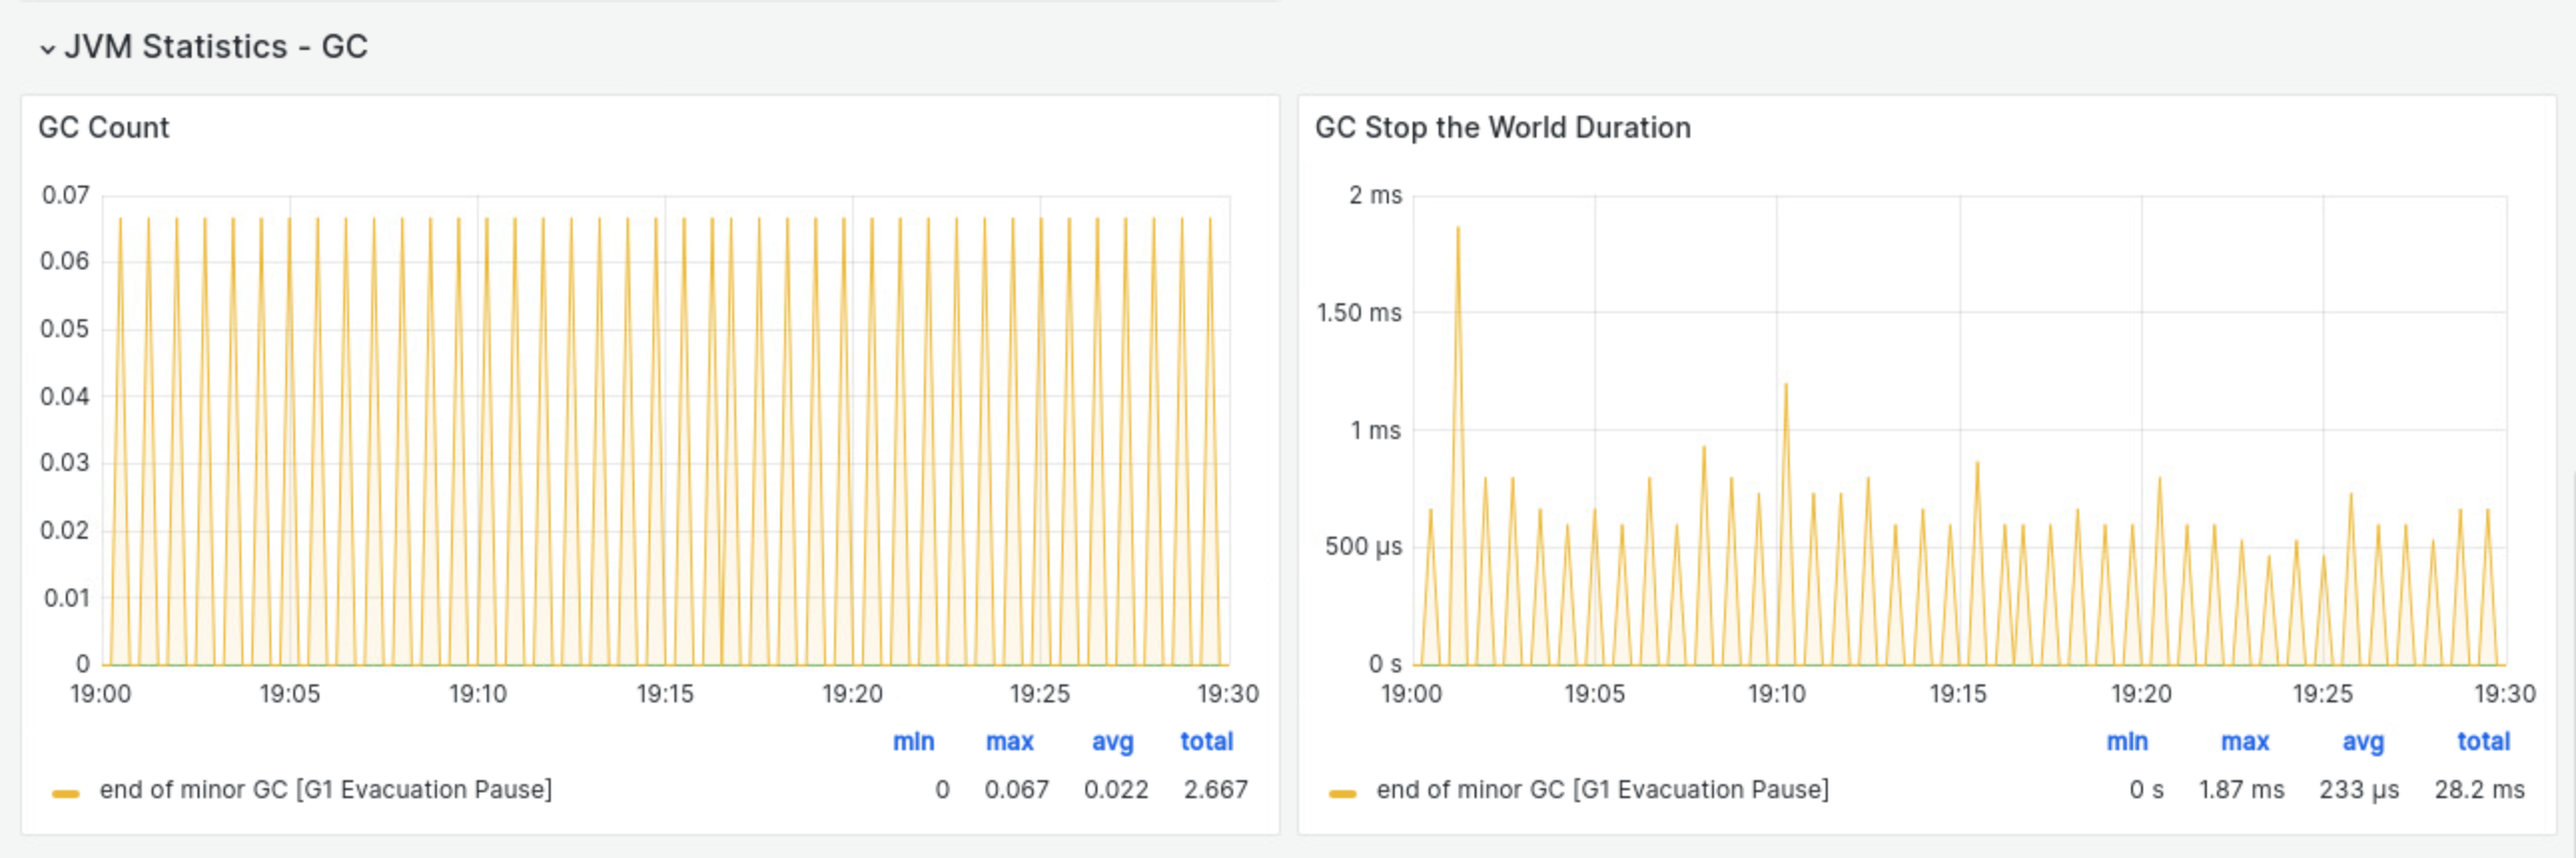The image size is (2576, 858).
Task: Sort GC Count legend by total
Action: coord(1206,741)
